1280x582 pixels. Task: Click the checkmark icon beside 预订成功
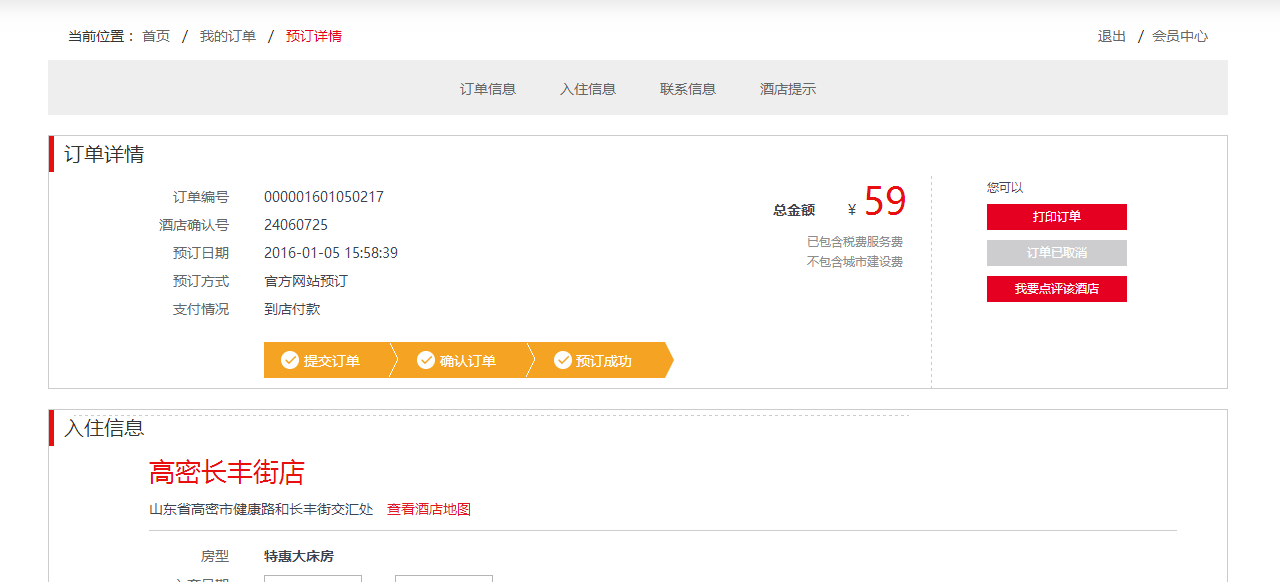[563, 360]
